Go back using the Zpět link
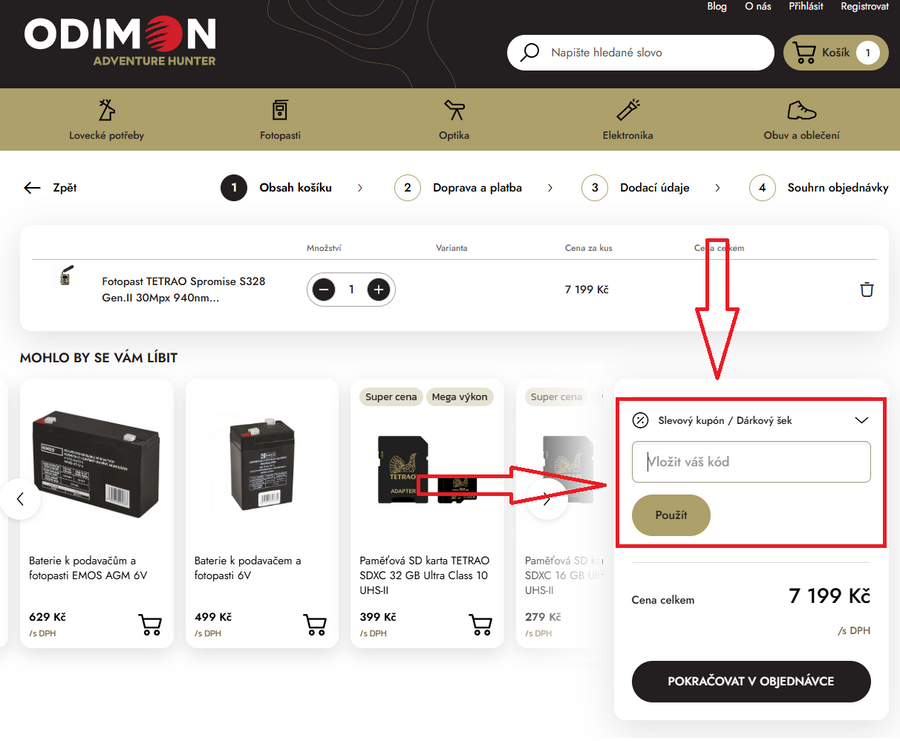 [x=50, y=188]
